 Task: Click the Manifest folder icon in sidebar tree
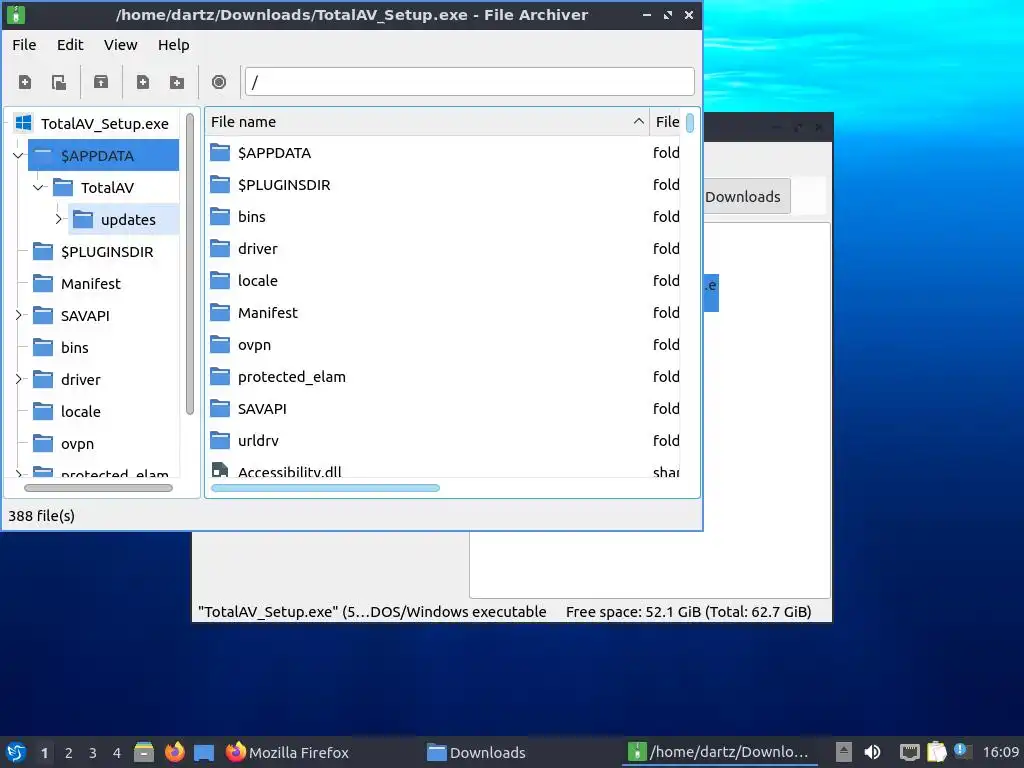click(x=43, y=283)
